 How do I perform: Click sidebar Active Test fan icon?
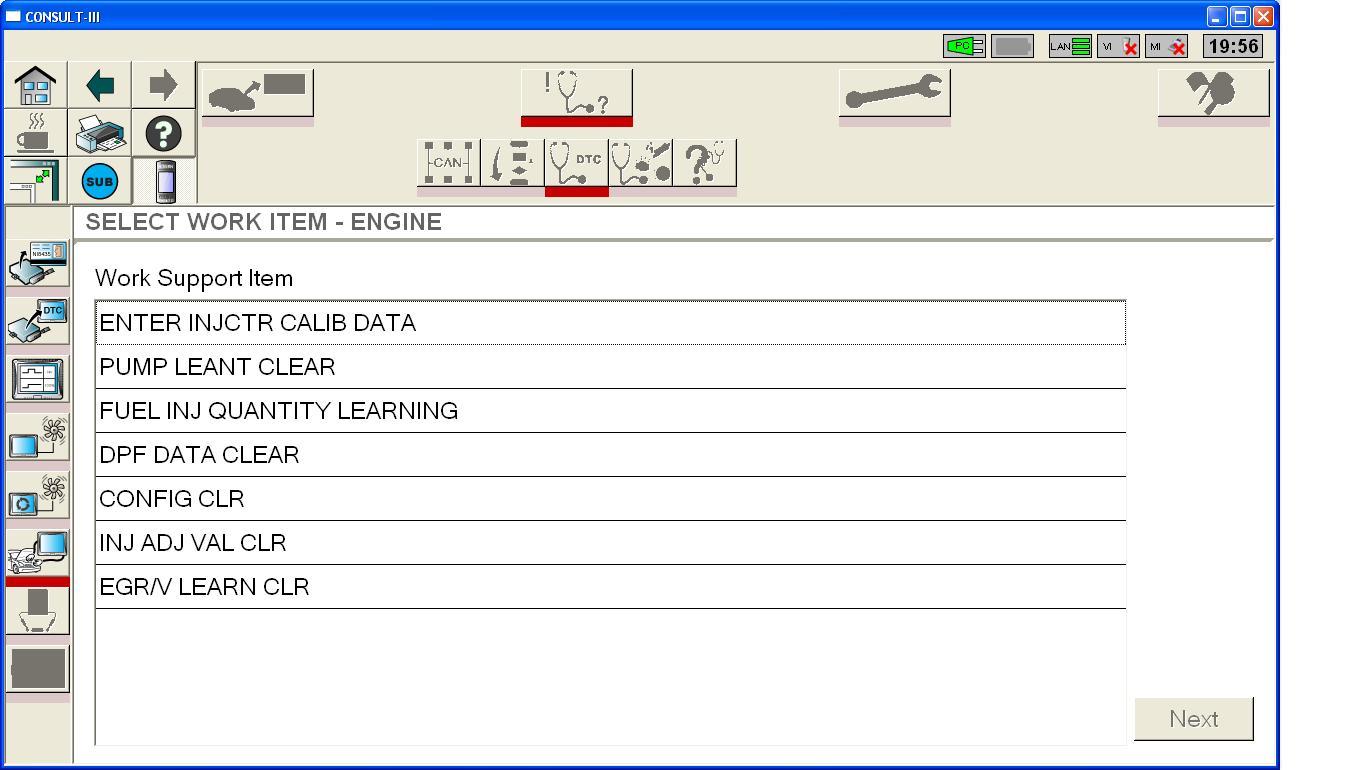pos(37,437)
